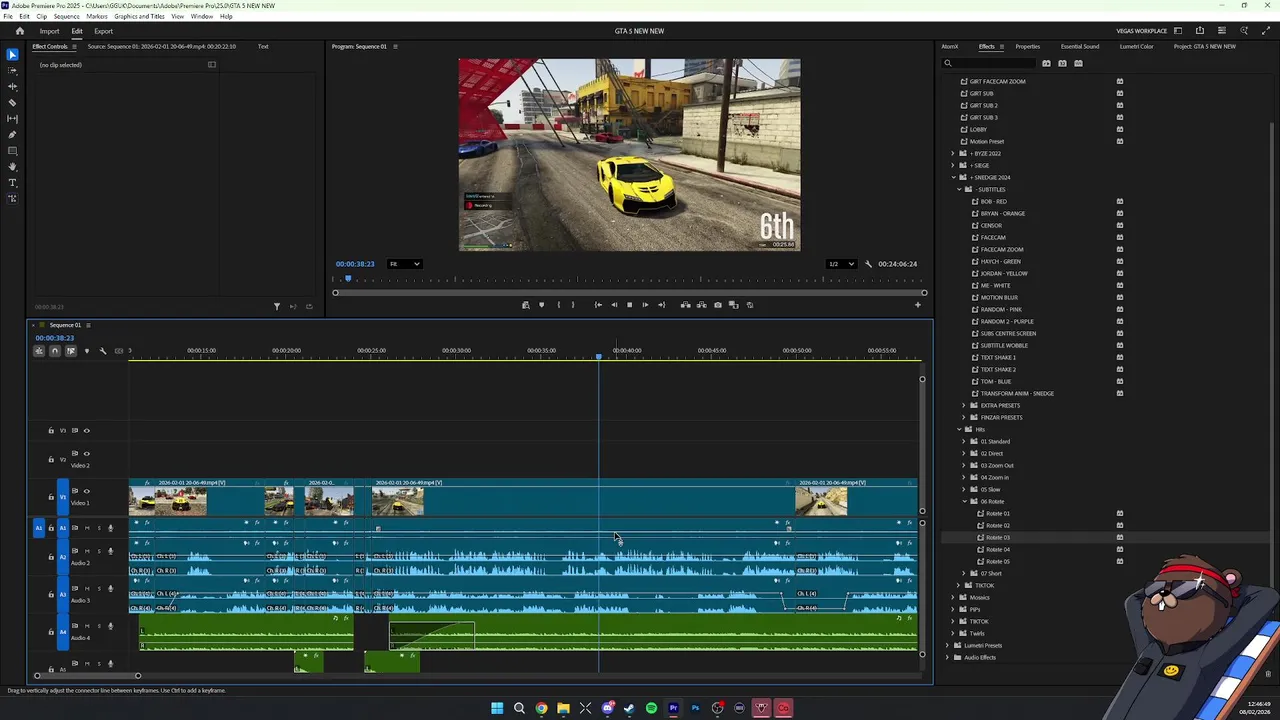Open the Program monitor button editor plus
Image resolution: width=1280 pixels, height=720 pixels.
pyautogui.click(x=918, y=305)
